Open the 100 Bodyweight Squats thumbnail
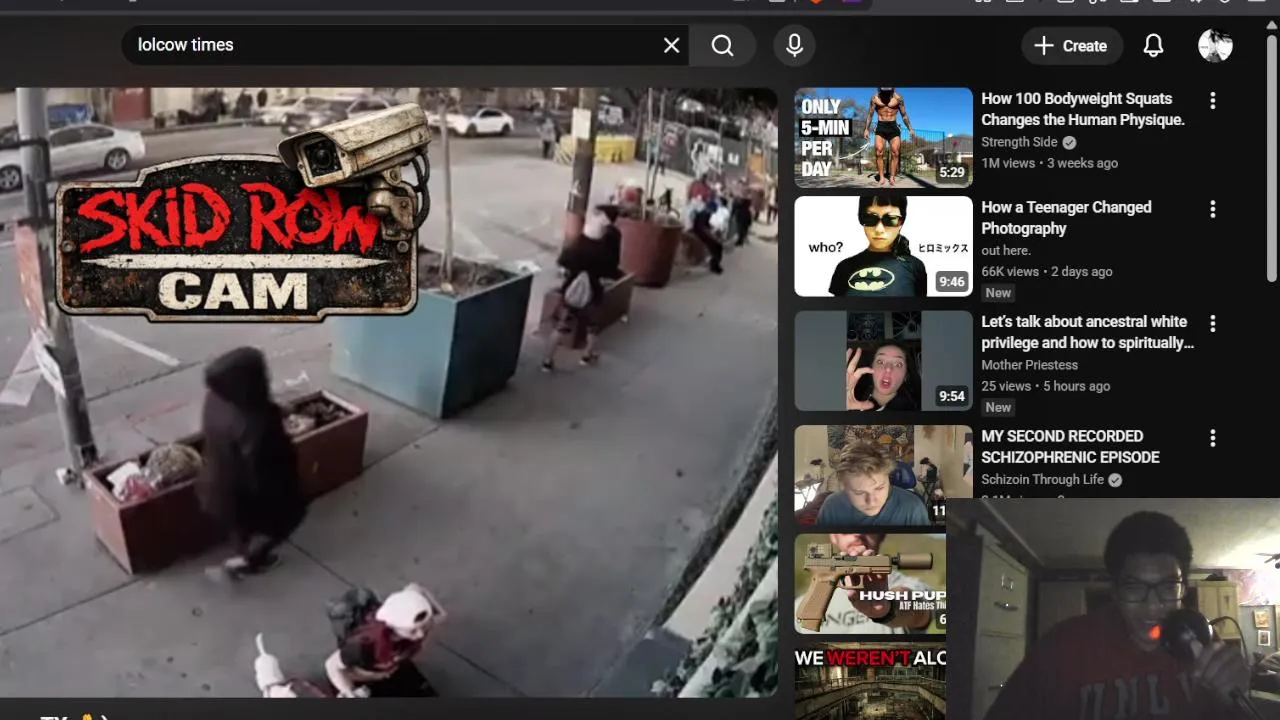Image resolution: width=1280 pixels, height=720 pixels. click(x=883, y=137)
